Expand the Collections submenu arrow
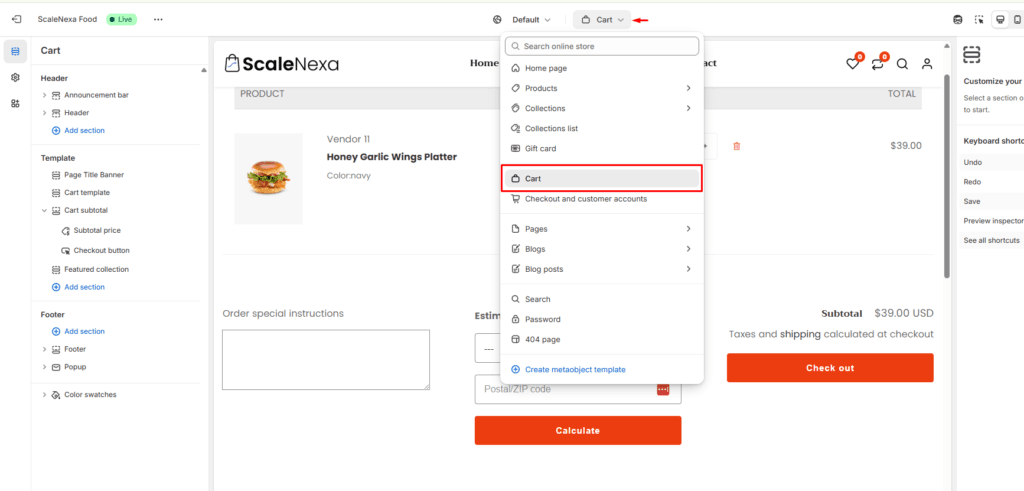The width and height of the screenshot is (1024, 491). coord(688,108)
